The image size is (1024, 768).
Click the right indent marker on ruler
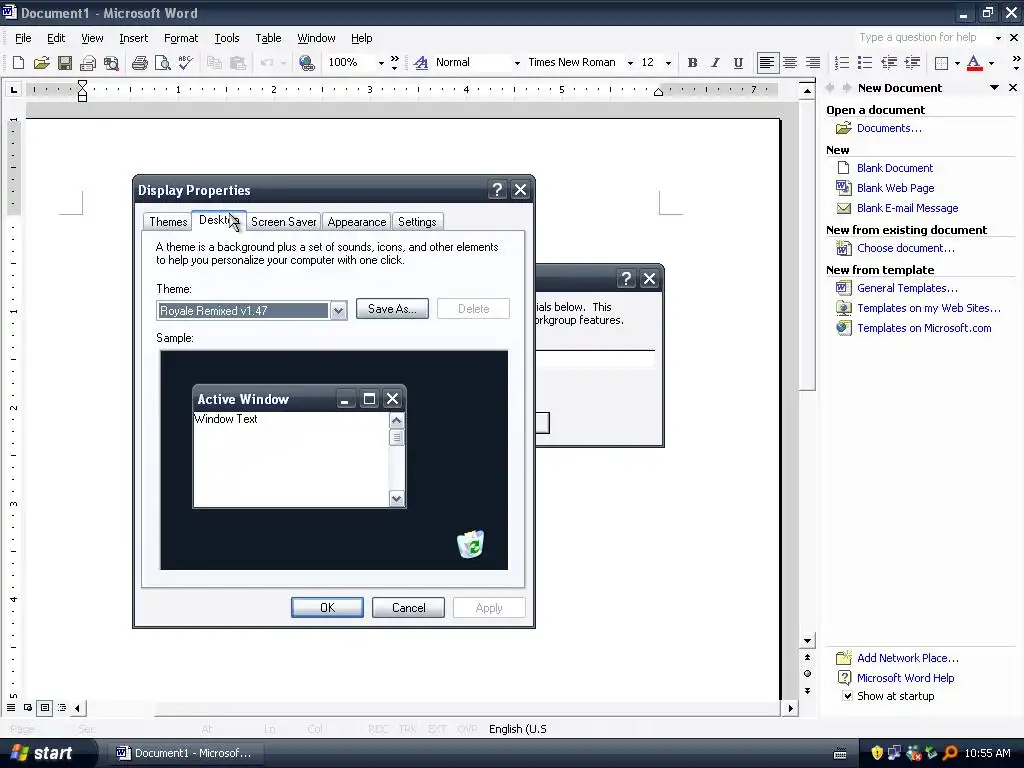click(658, 92)
